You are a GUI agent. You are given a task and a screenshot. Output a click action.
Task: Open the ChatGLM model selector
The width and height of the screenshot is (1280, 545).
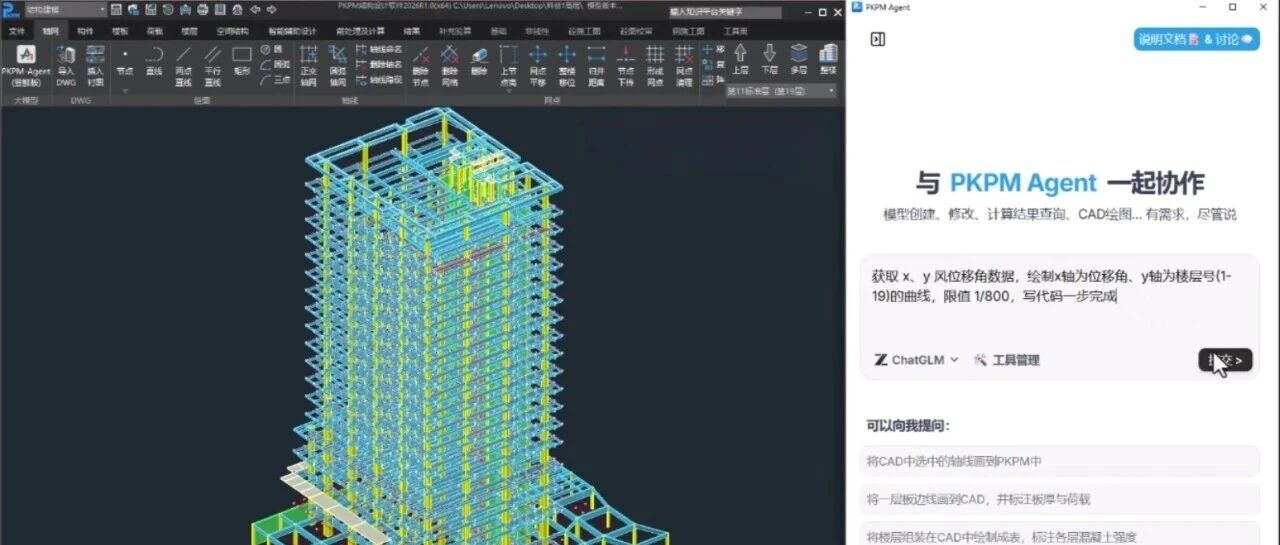click(x=917, y=360)
